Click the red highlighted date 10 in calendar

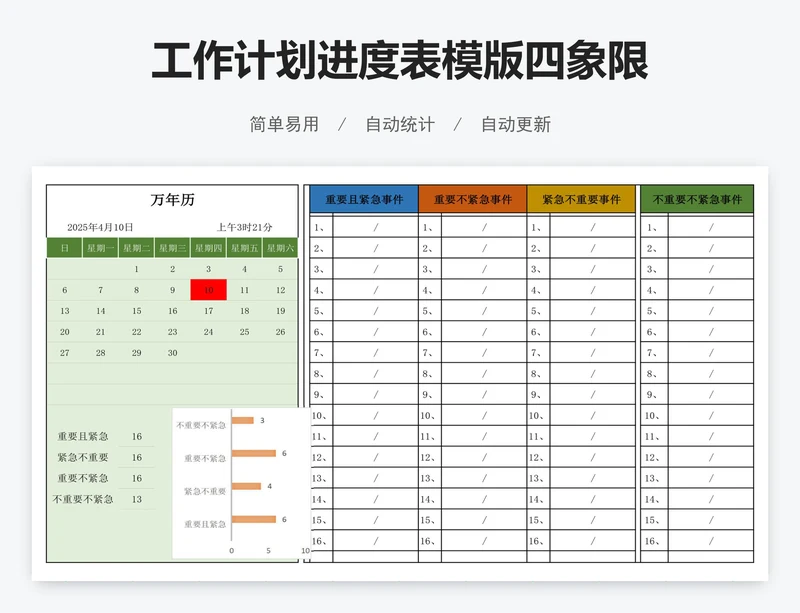208,290
